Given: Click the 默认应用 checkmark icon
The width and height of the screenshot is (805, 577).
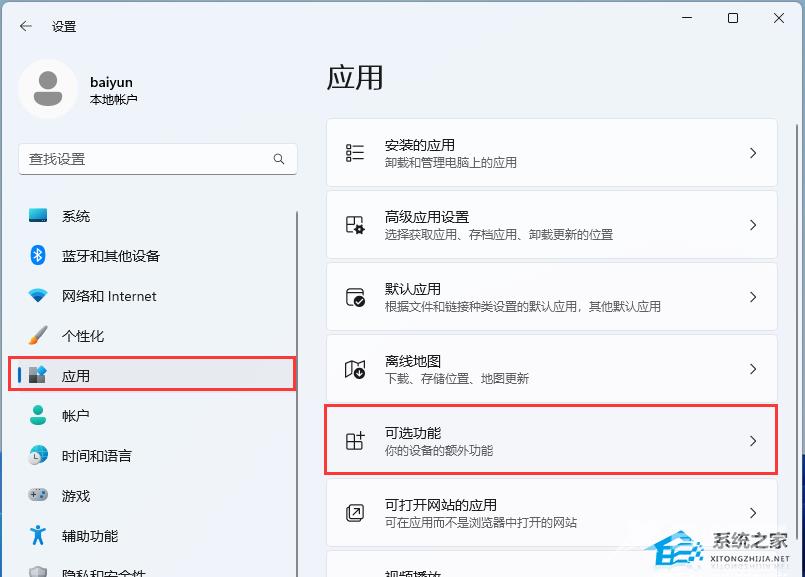Looking at the screenshot, I should tap(355, 297).
